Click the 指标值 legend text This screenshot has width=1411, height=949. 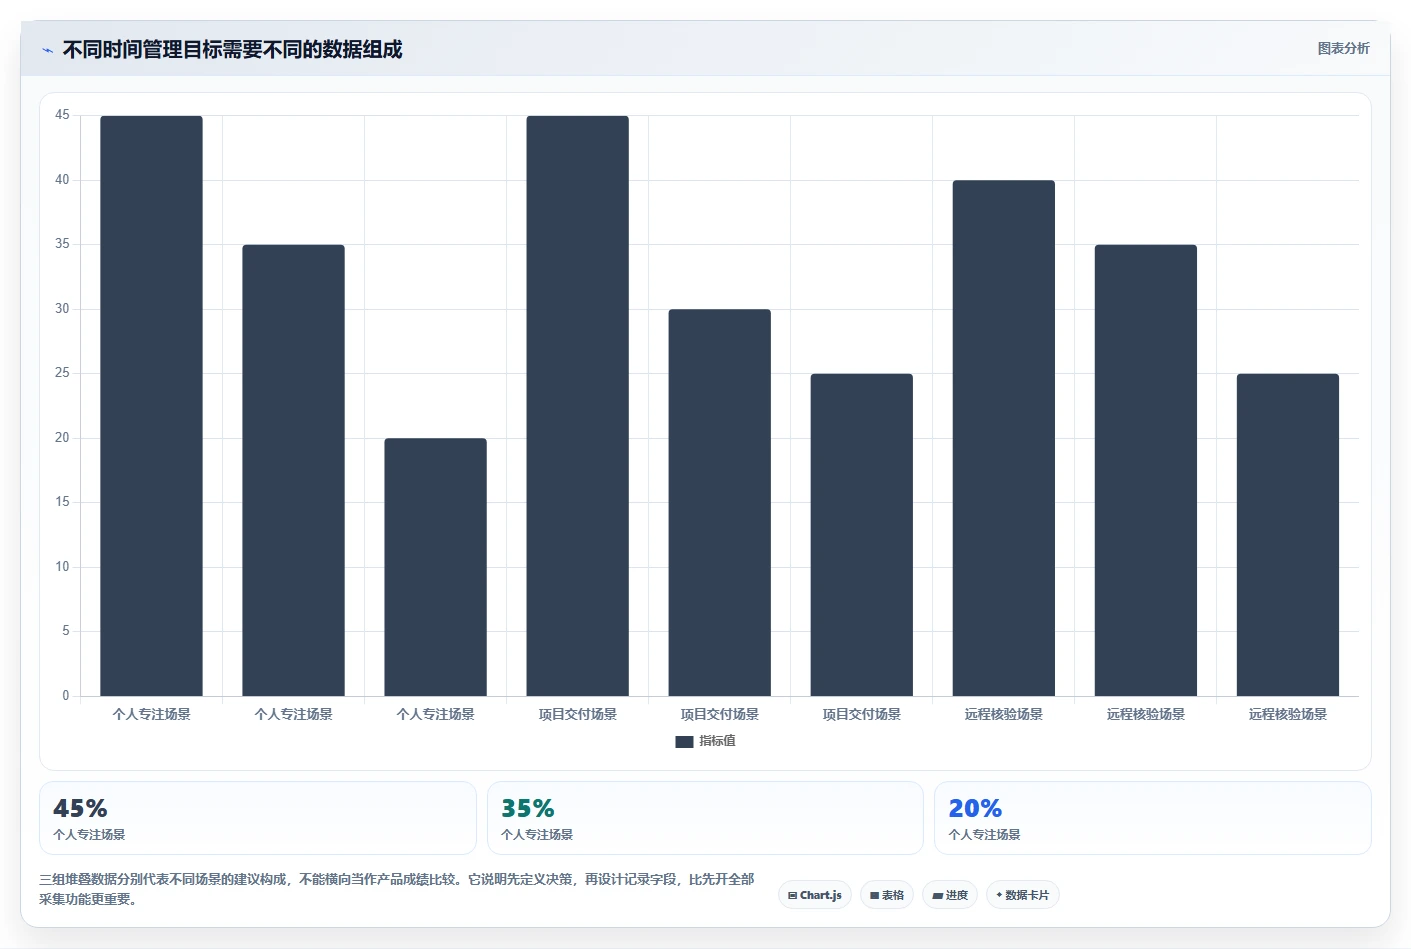point(717,741)
